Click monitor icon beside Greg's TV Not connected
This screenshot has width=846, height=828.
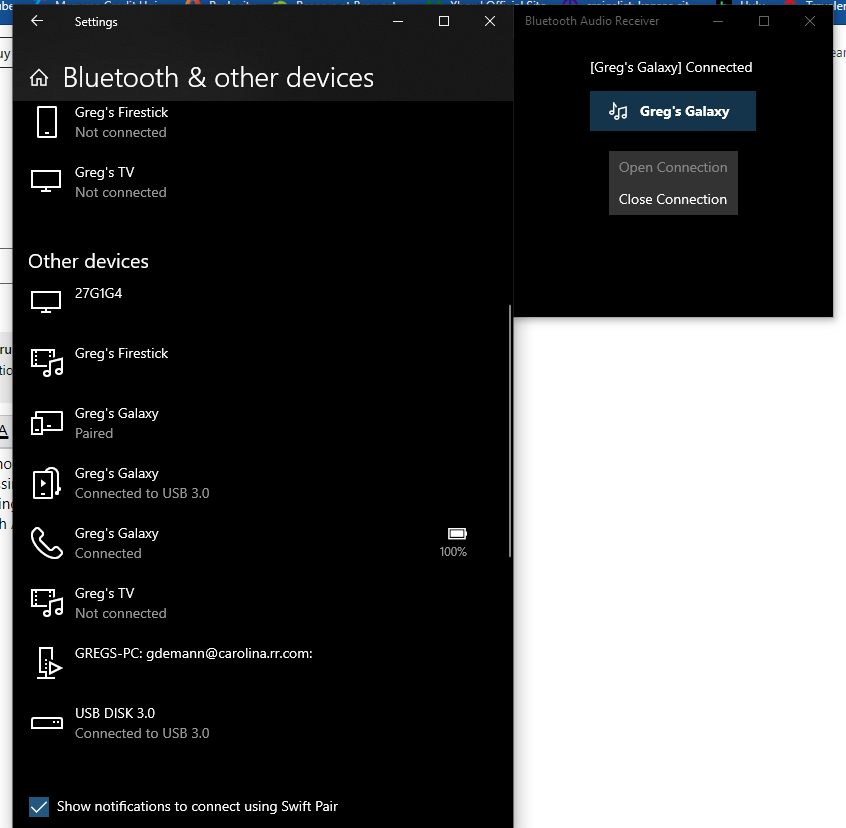pos(46,181)
